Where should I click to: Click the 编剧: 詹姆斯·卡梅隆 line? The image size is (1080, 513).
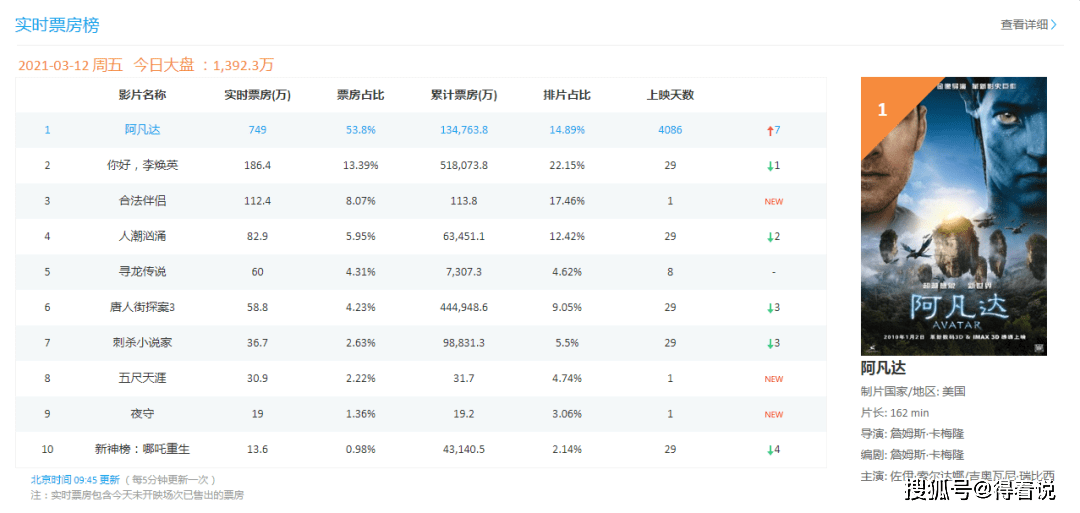(x=913, y=455)
